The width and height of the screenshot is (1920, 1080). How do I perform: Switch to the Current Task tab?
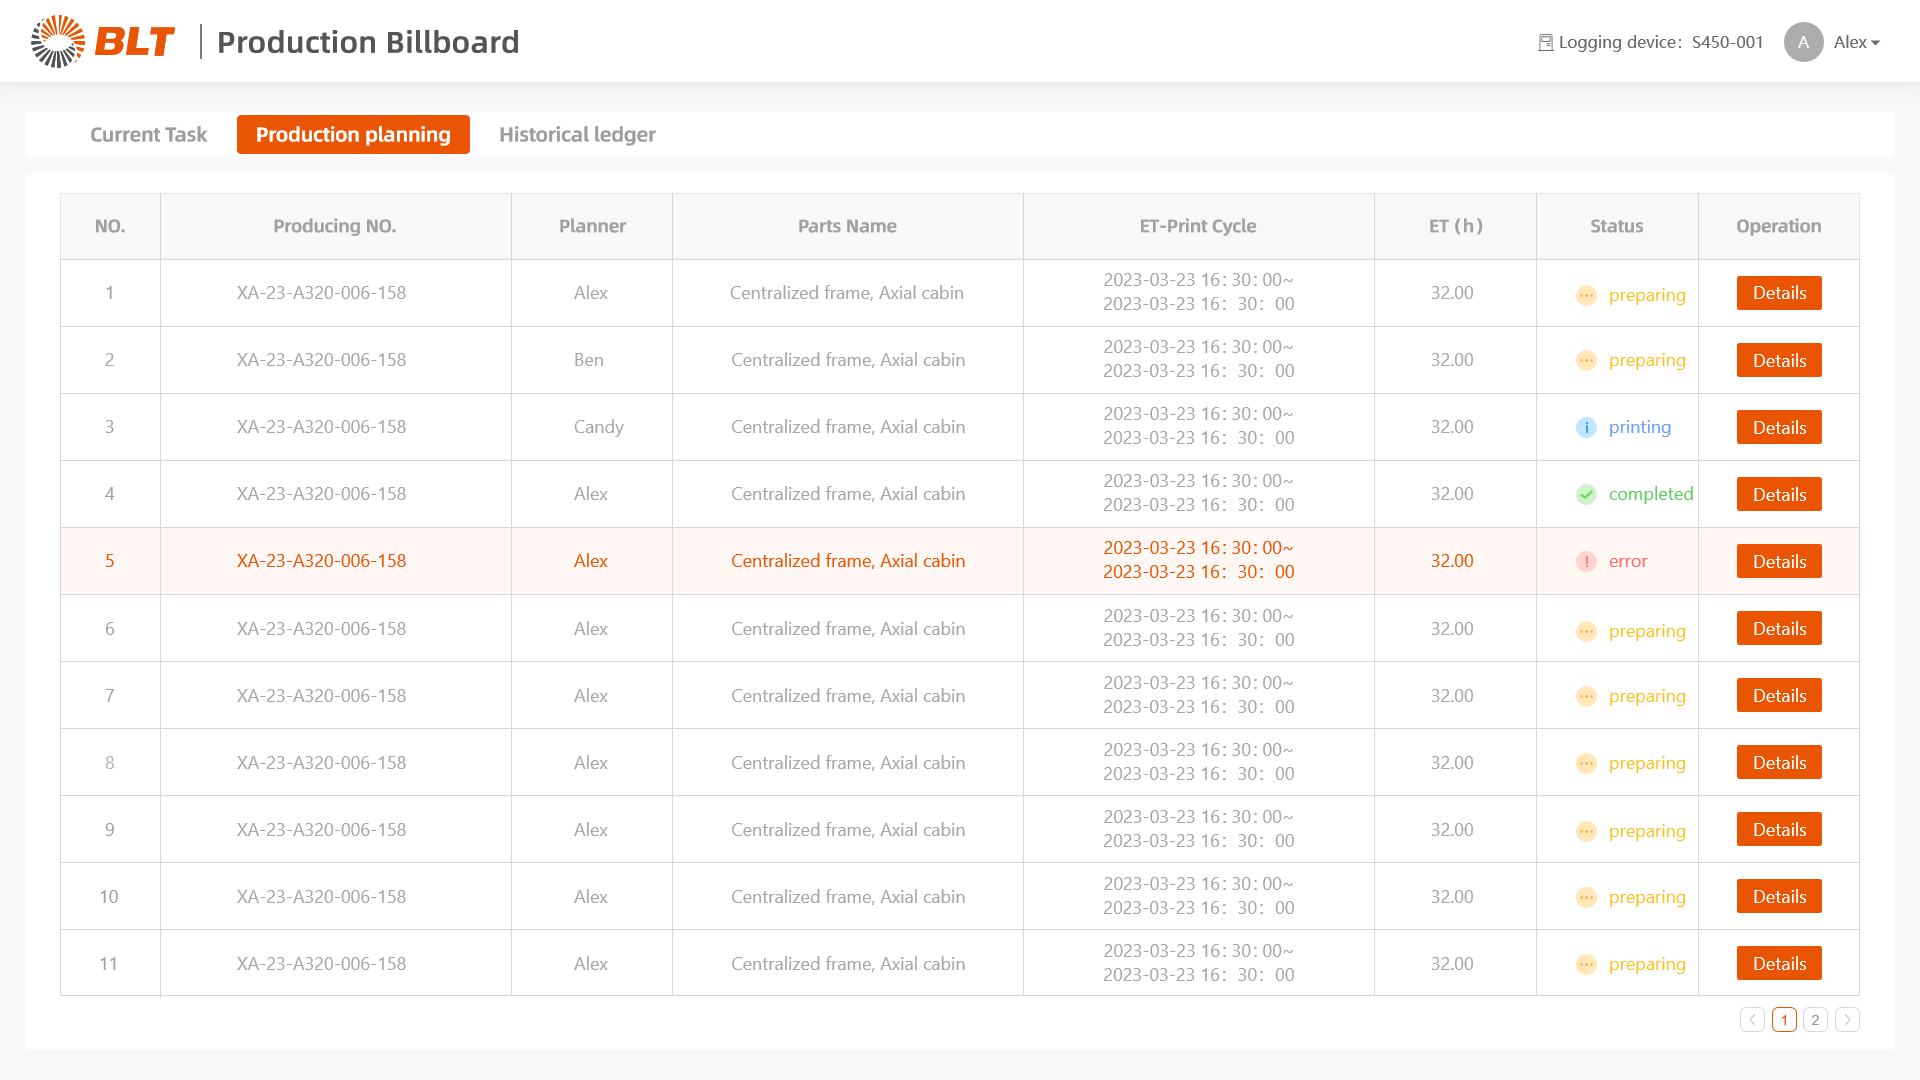(148, 134)
